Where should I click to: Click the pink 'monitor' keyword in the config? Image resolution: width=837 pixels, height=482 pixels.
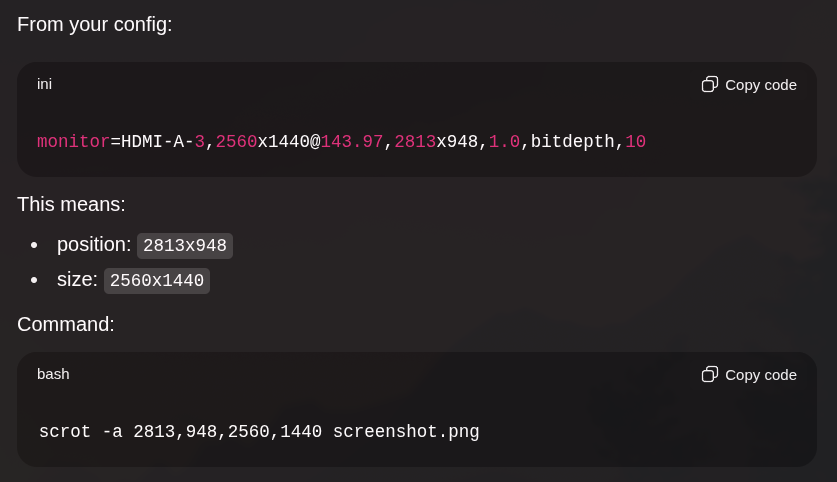pos(73,141)
